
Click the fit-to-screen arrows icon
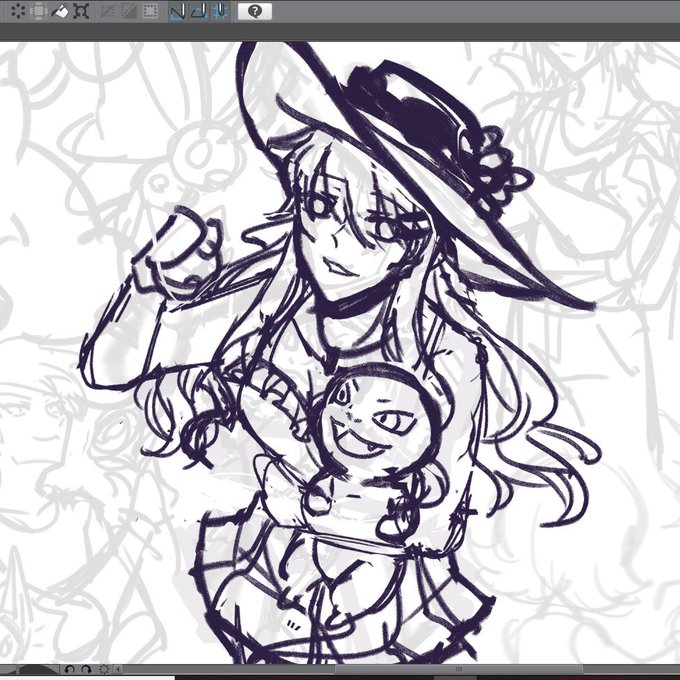(81, 11)
